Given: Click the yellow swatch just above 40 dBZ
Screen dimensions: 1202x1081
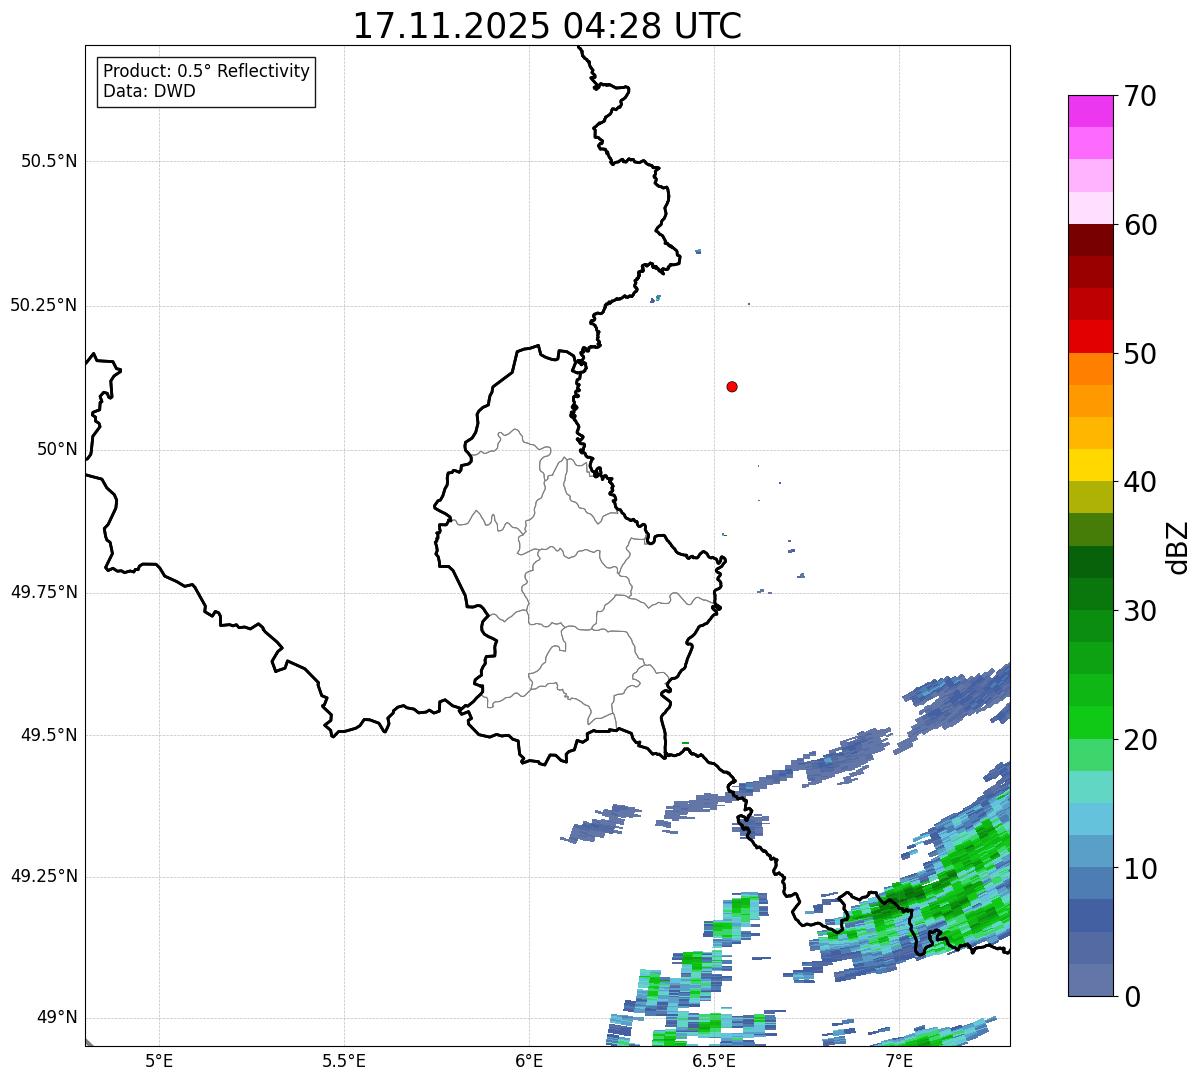Looking at the screenshot, I should tap(1090, 465).
